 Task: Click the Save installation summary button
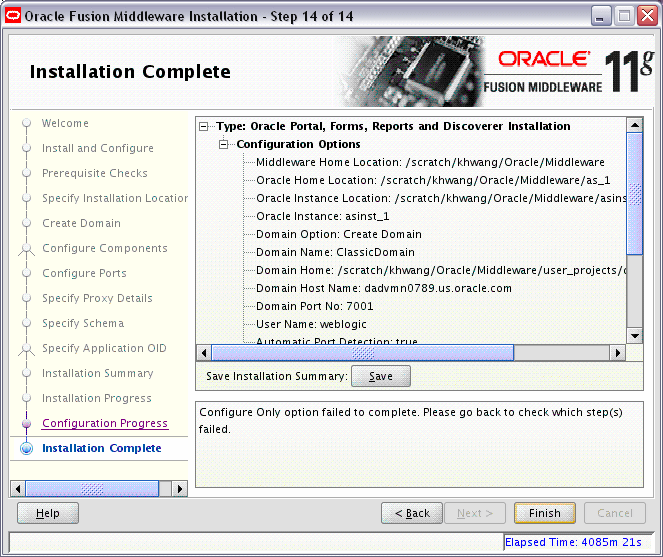click(x=381, y=376)
